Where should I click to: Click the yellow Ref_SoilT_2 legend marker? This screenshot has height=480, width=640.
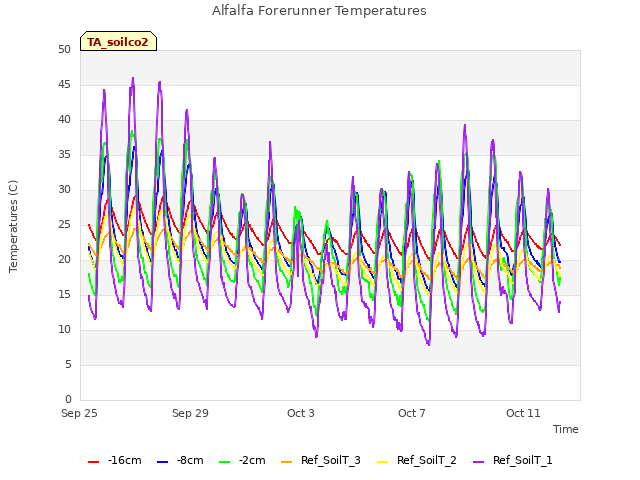(382, 462)
